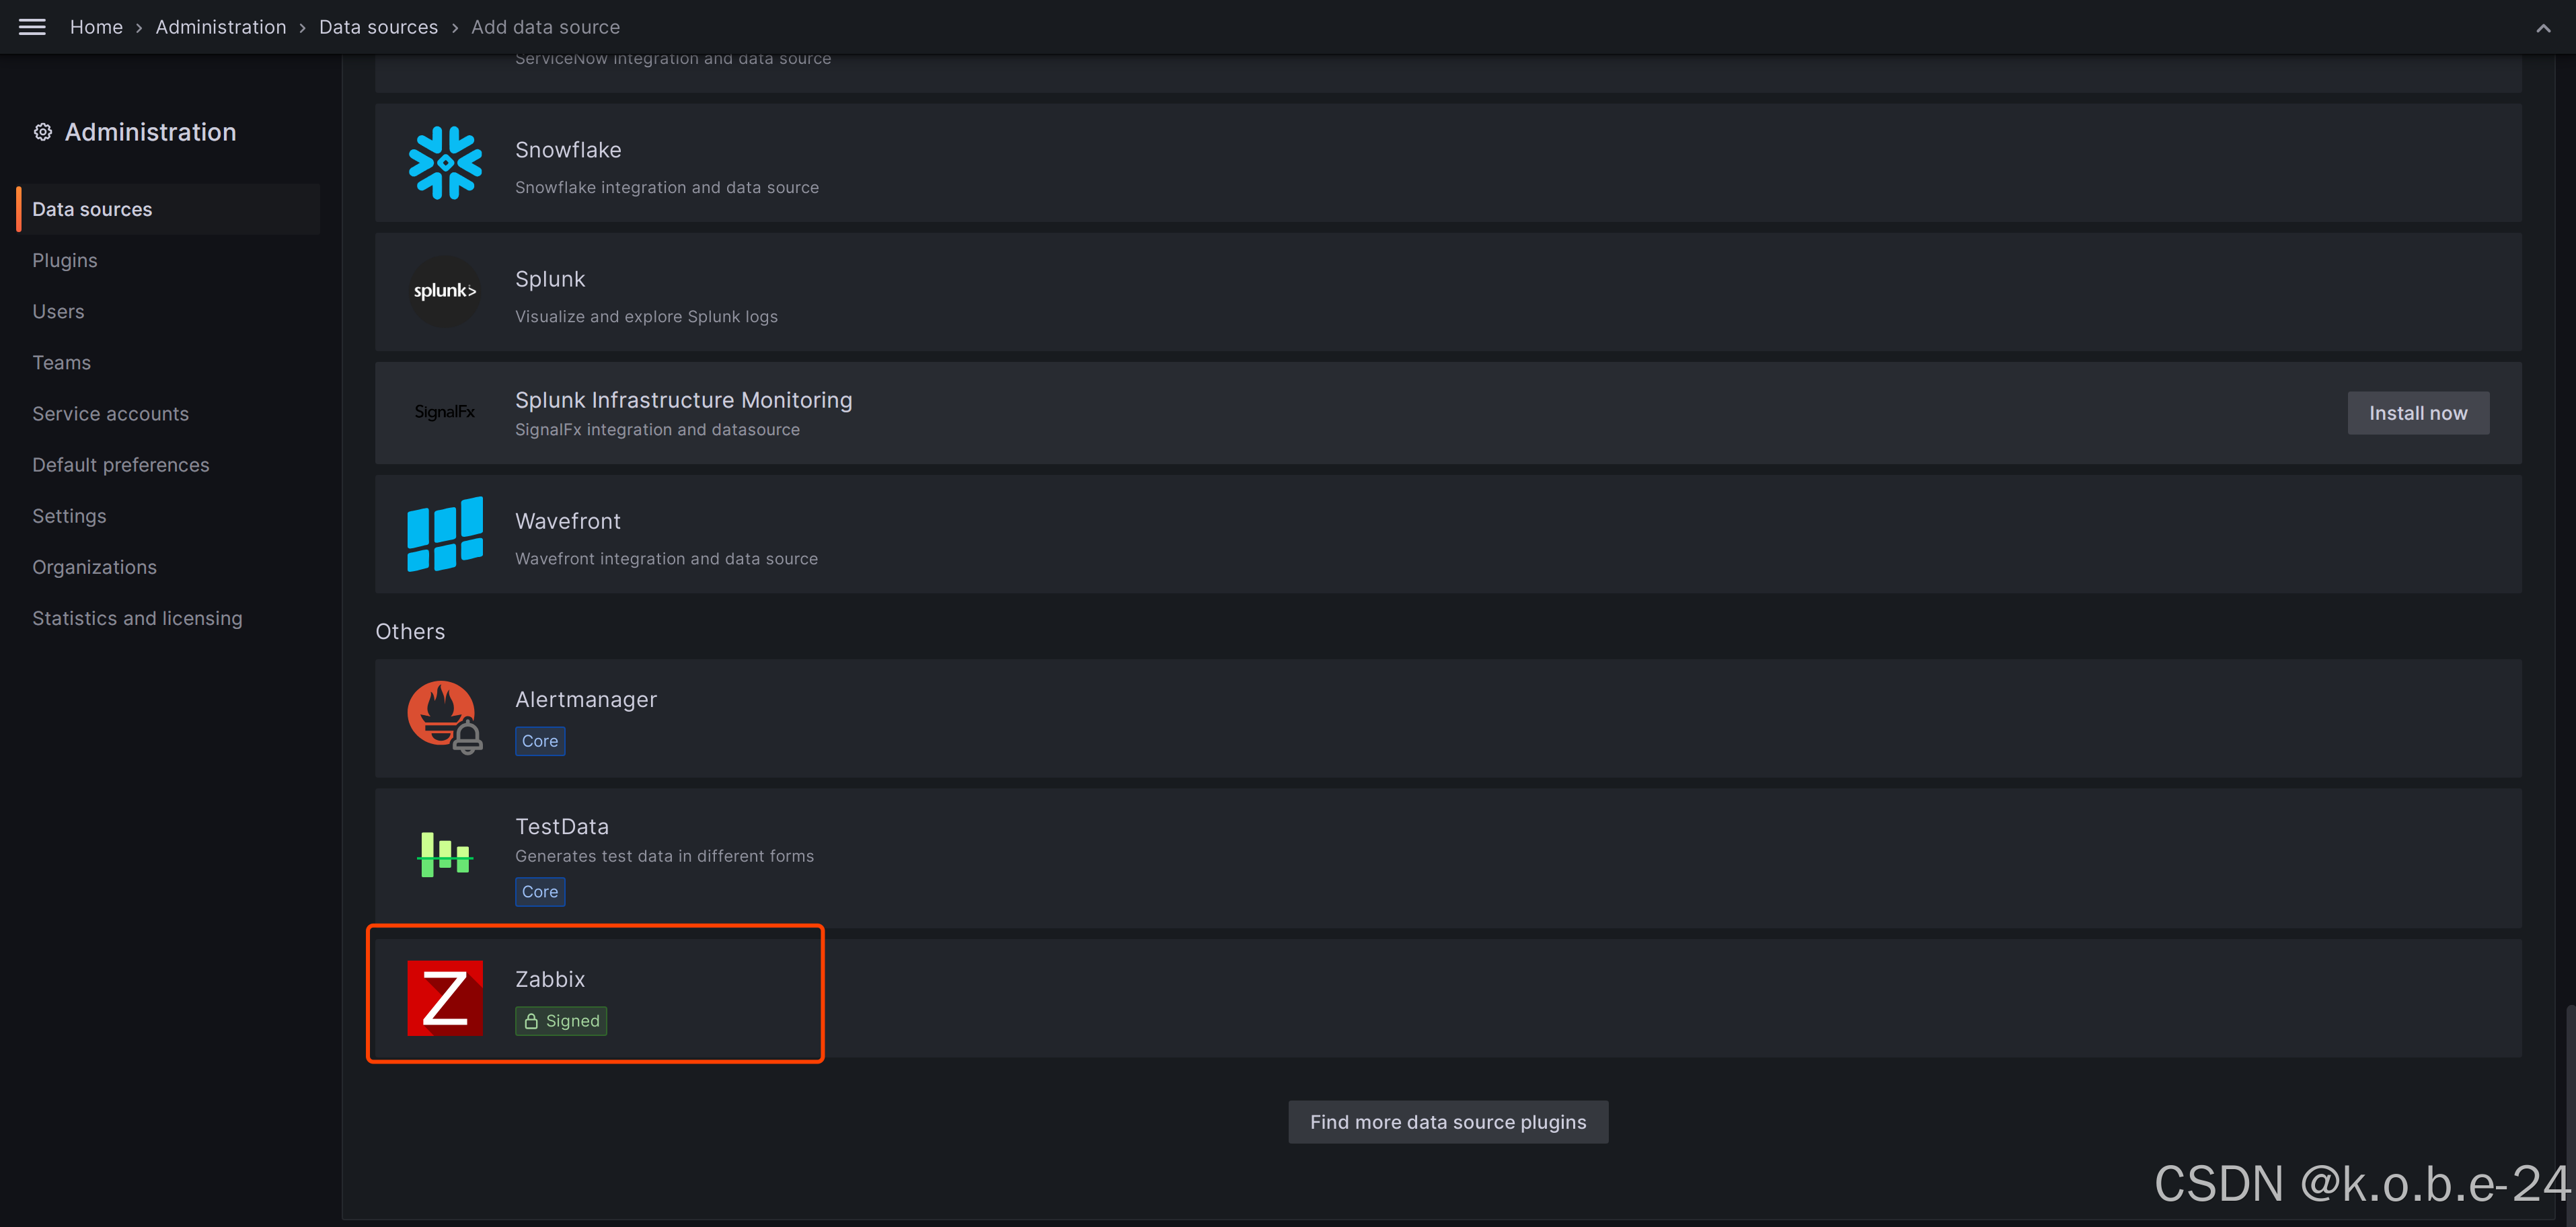Click 'Snowflake integration and data source' description

pos(667,188)
